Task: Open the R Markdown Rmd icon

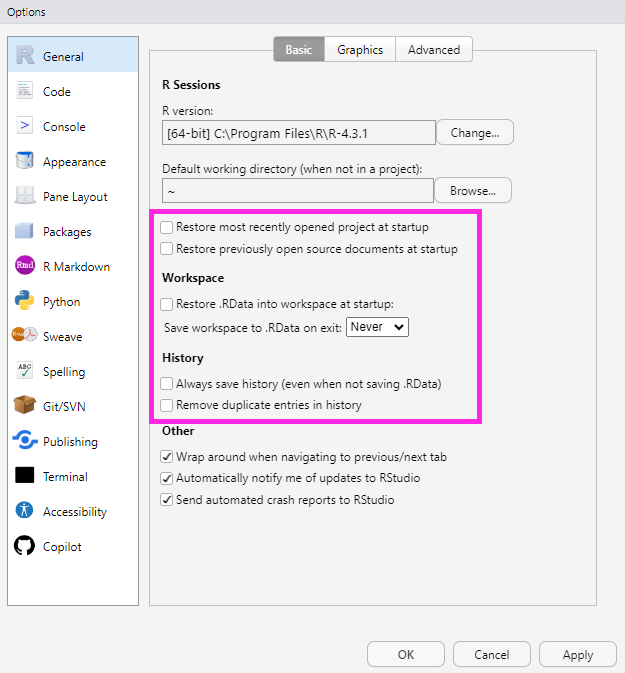Action: [x=24, y=265]
